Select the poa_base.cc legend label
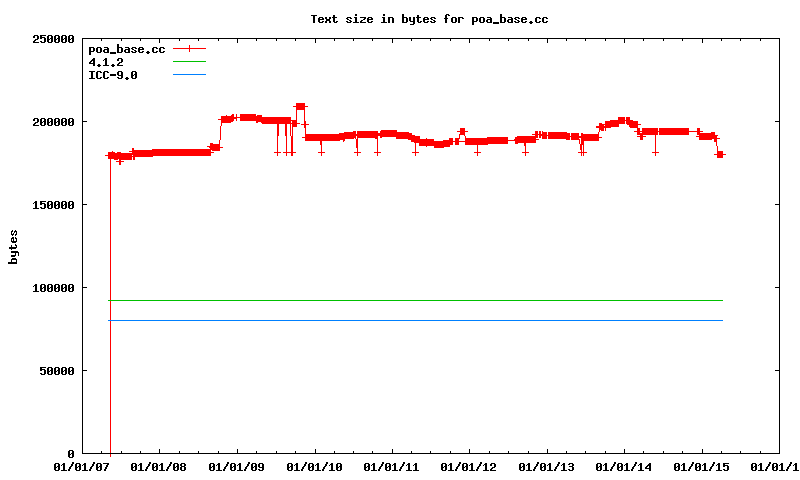This screenshot has height=480, width=800. click(127, 49)
